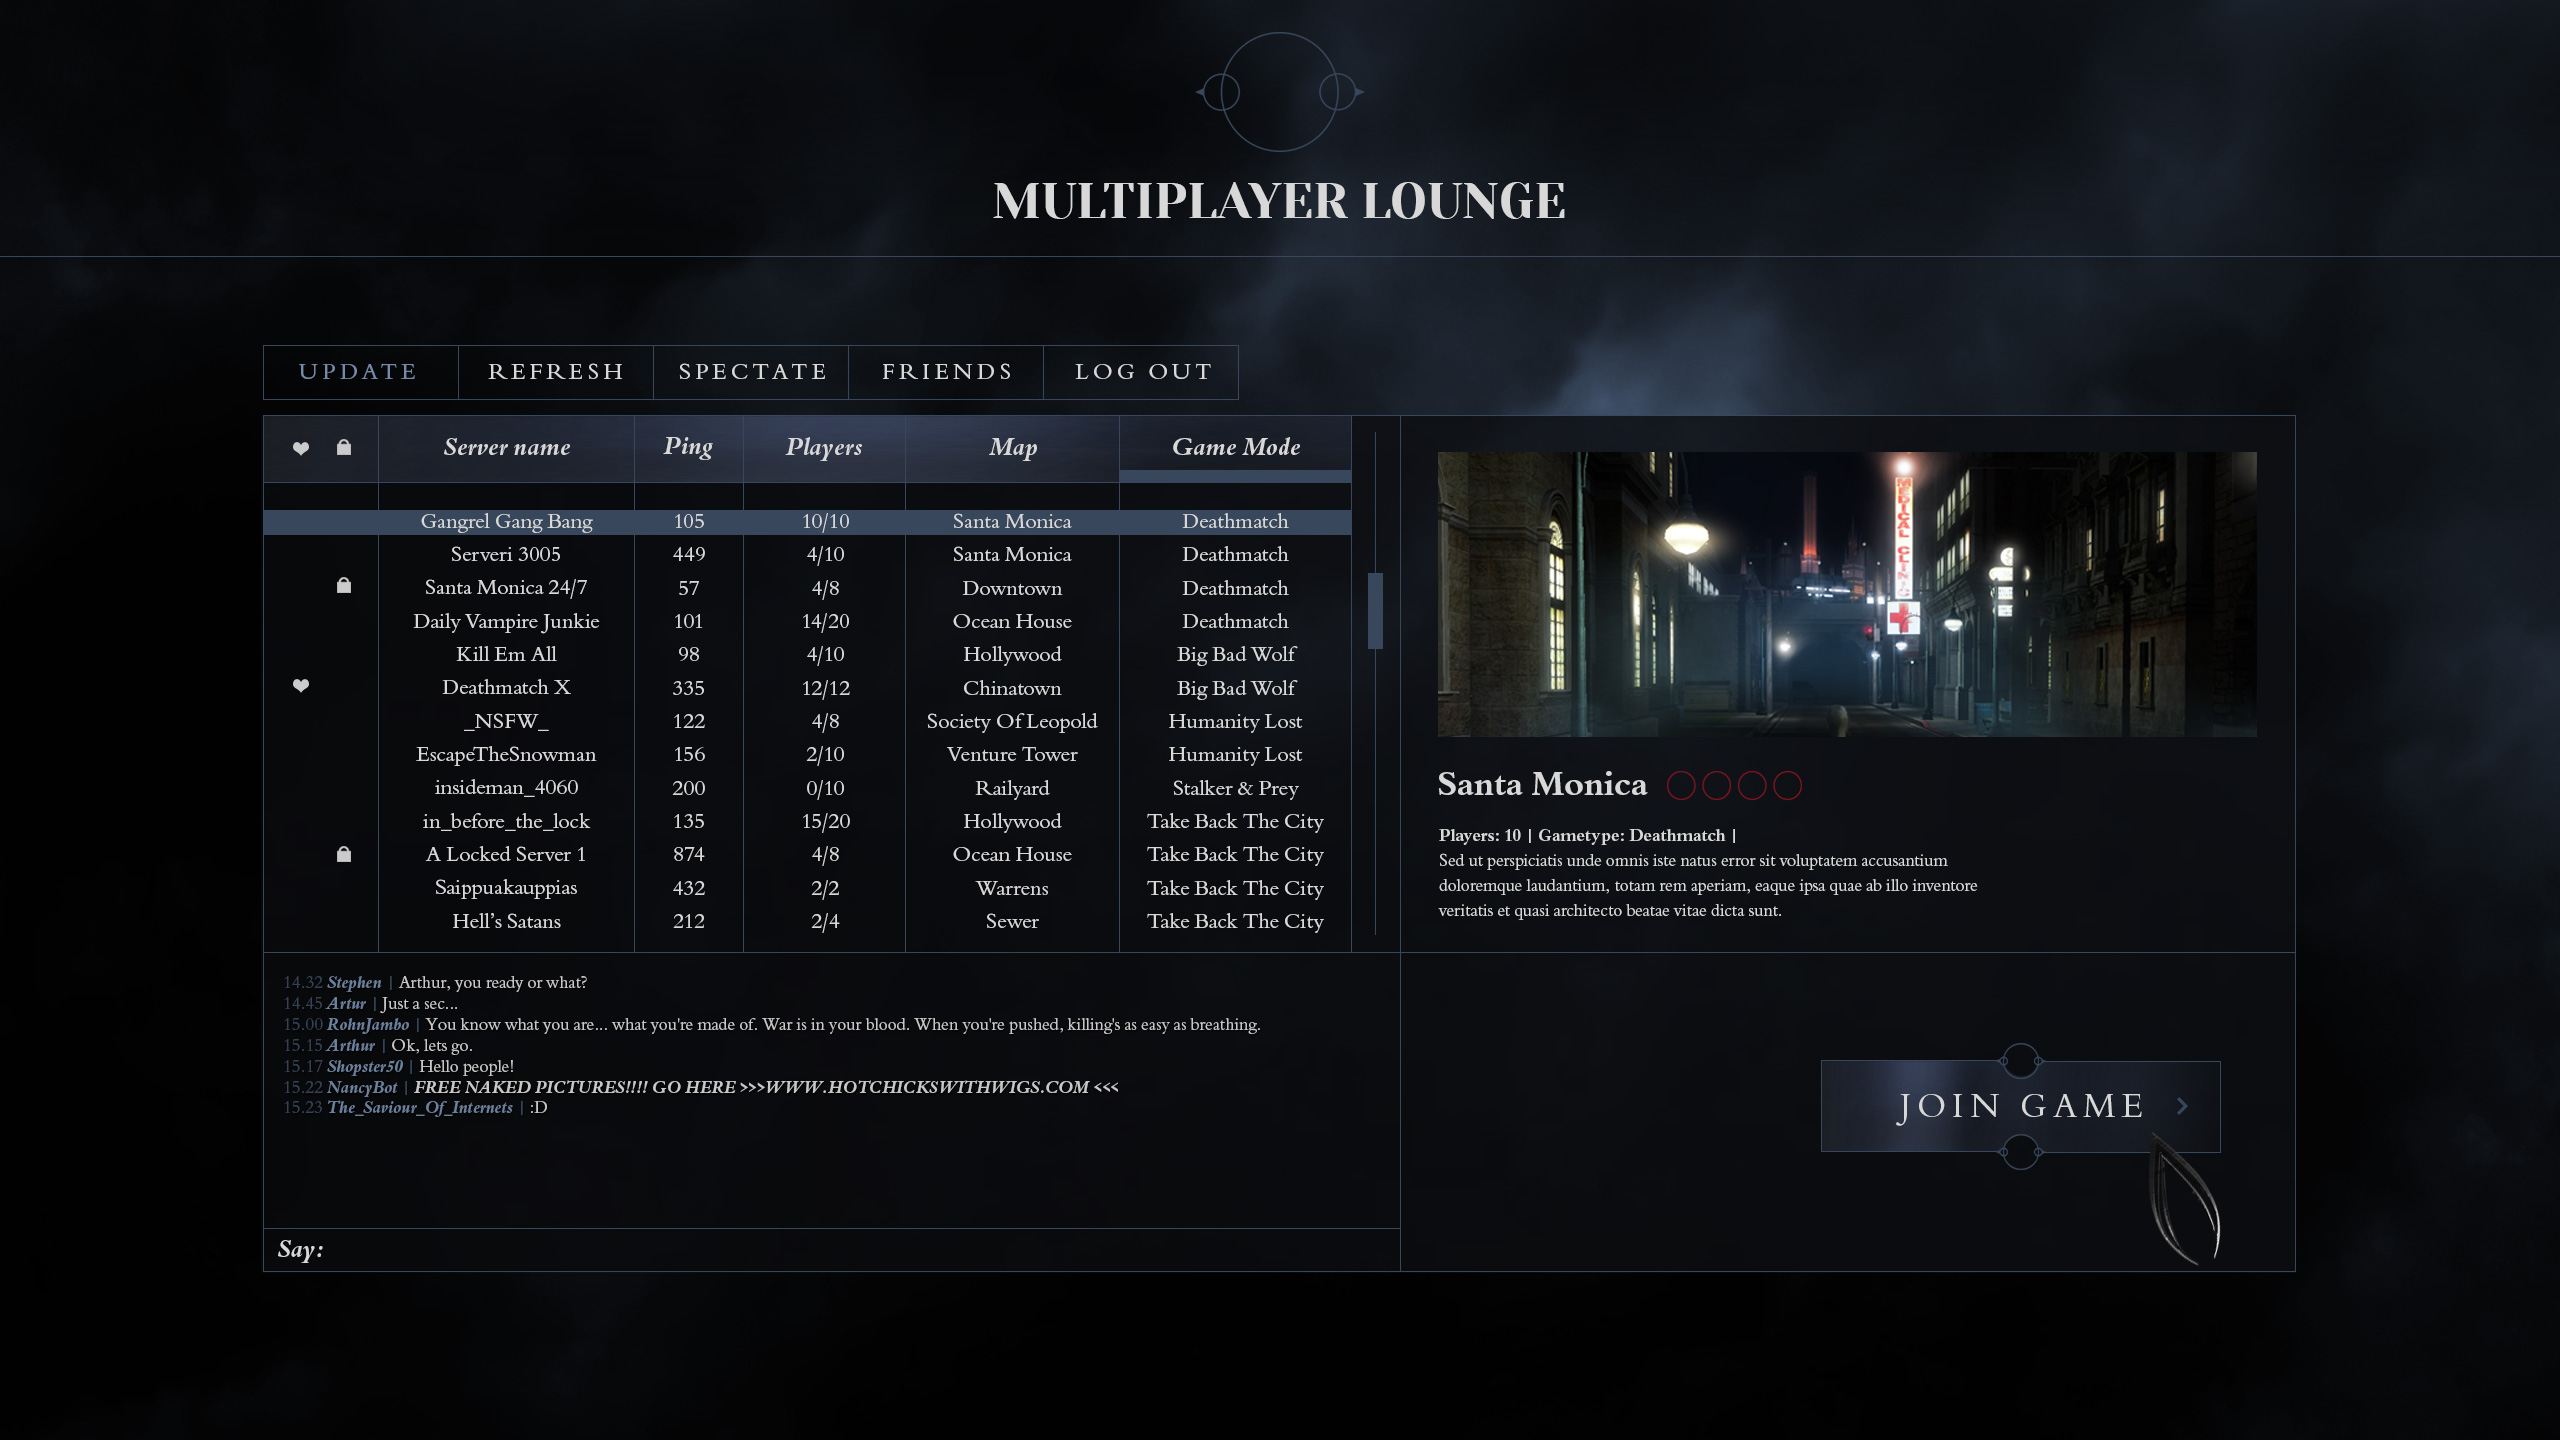Click the Santa Monica map preview image
This screenshot has width=2560, height=1440.
point(1846,594)
